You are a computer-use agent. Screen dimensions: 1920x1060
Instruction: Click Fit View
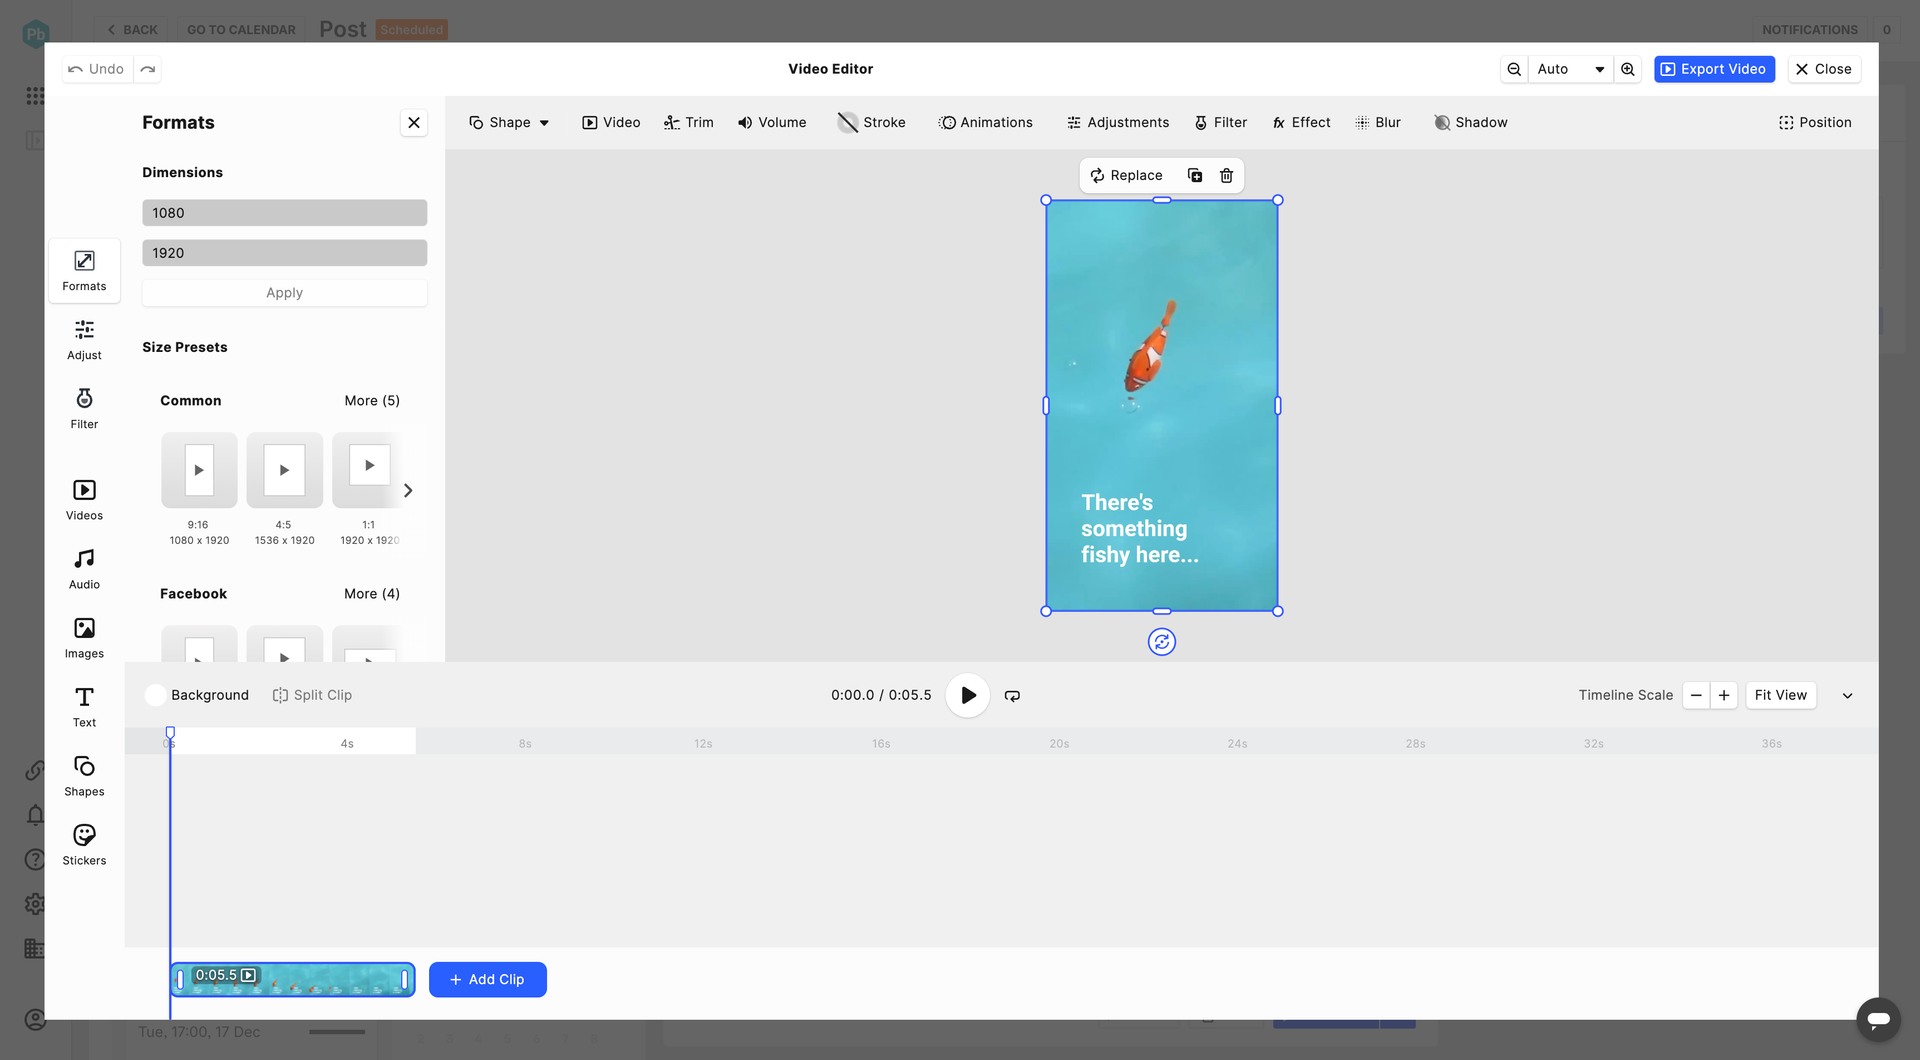coord(1781,696)
